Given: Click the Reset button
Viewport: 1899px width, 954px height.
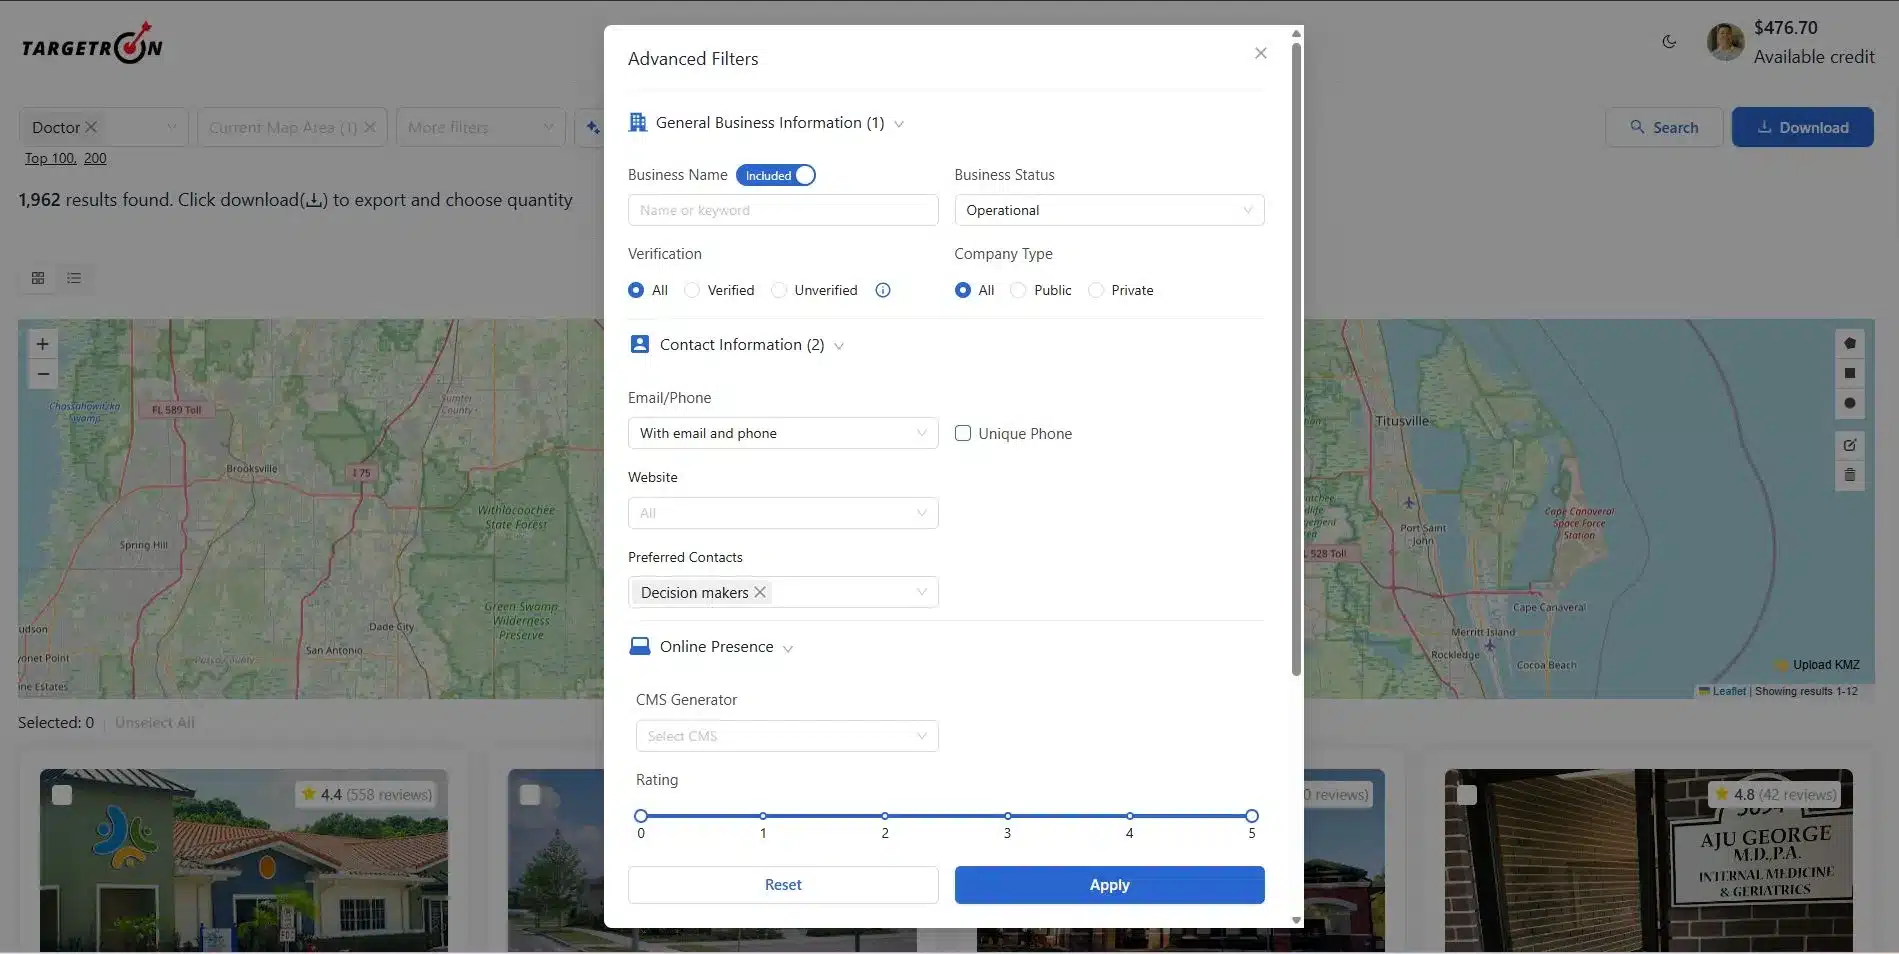Looking at the screenshot, I should pyautogui.click(x=782, y=885).
